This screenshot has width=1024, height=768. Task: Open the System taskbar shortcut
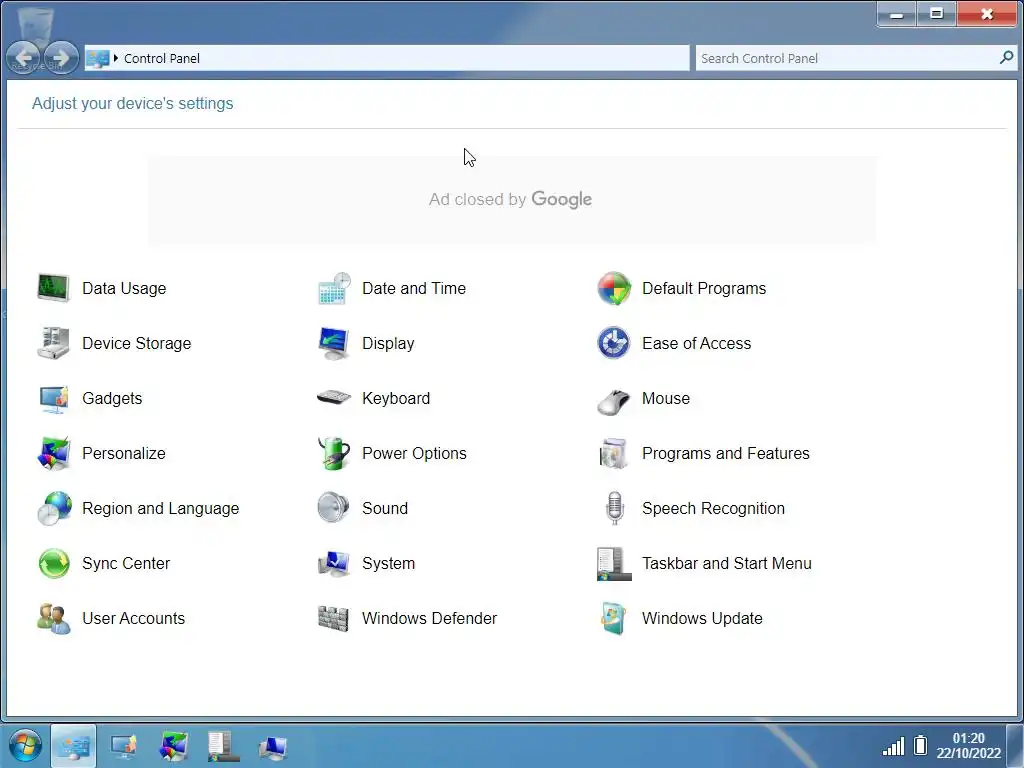pyautogui.click(x=273, y=746)
